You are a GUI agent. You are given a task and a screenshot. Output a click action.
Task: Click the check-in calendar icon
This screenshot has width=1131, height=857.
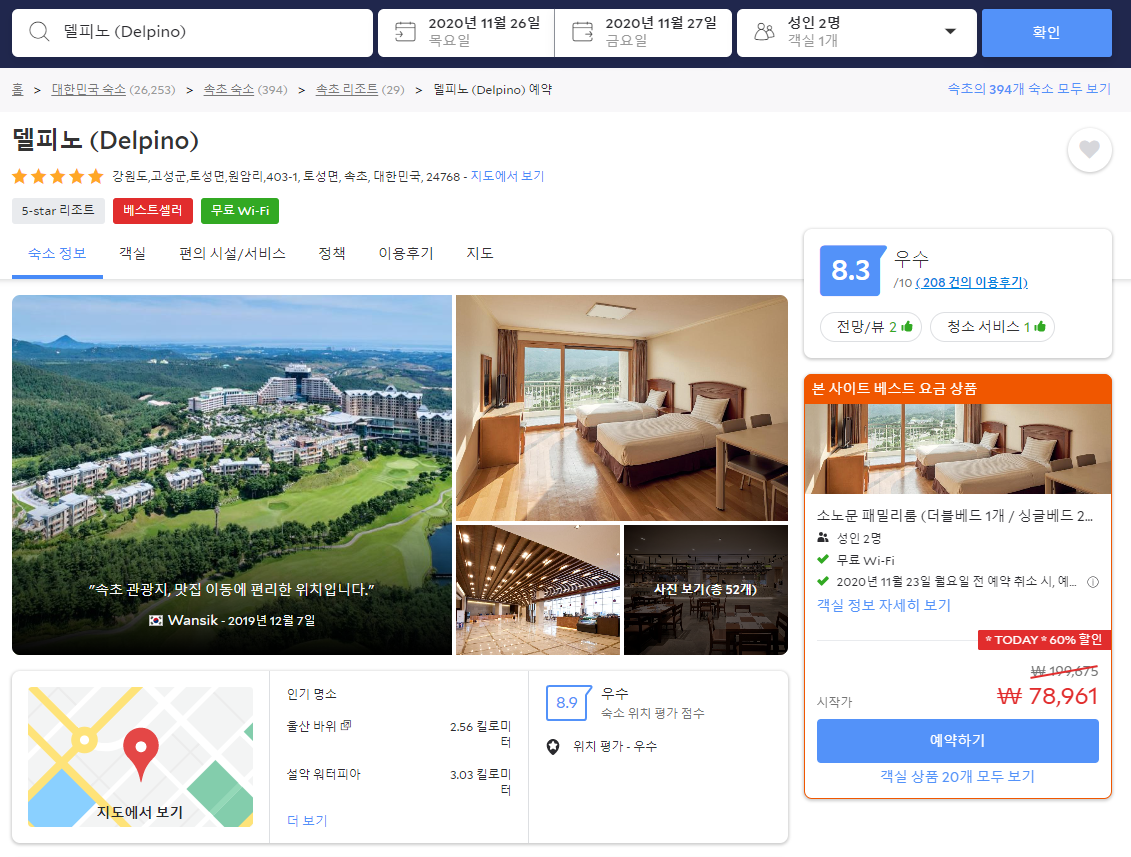pyautogui.click(x=405, y=32)
